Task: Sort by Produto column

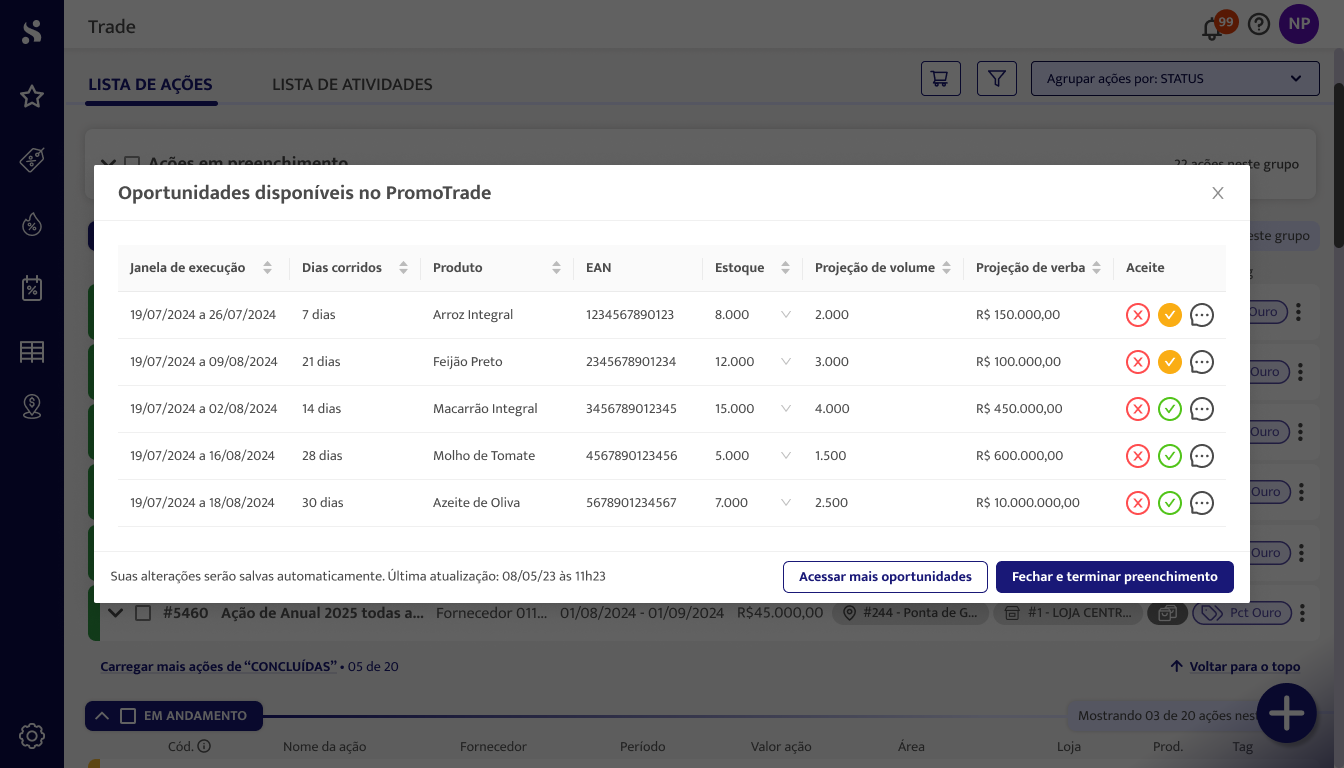Action: pos(556,268)
